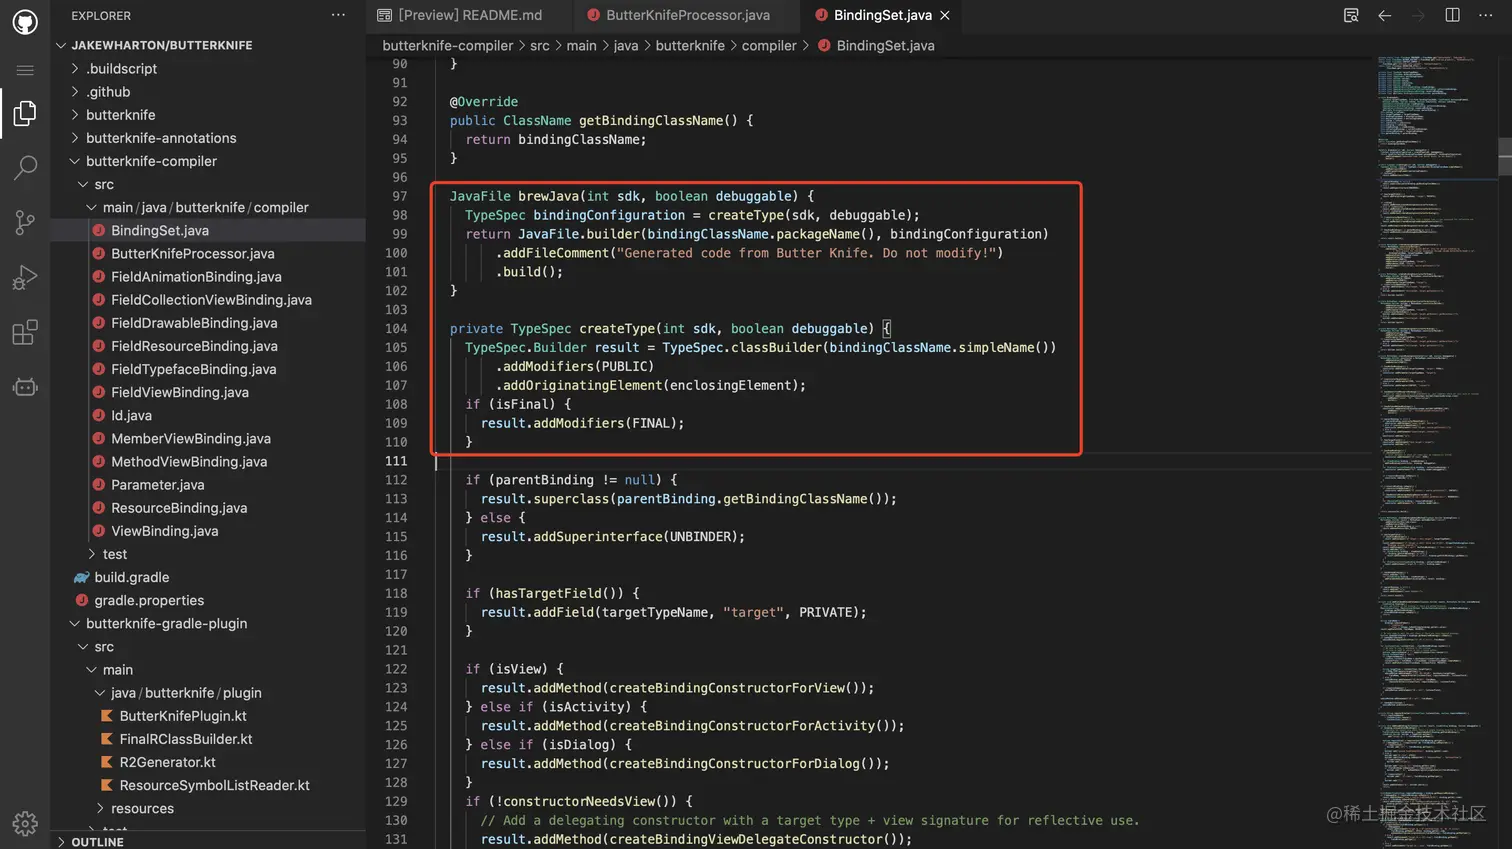Collapse the src folder under butterknife-gradle-plugin
The height and width of the screenshot is (849, 1512).
[208, 646]
